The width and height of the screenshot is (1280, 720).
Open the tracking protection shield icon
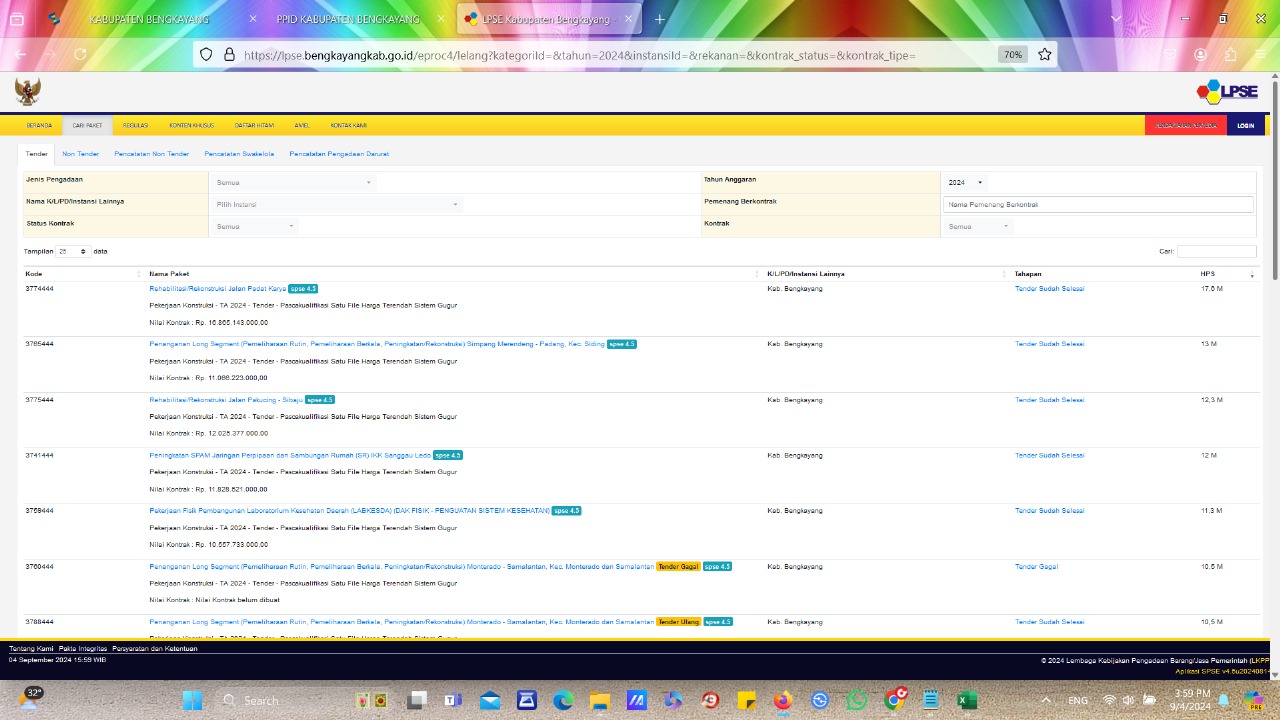coord(207,55)
